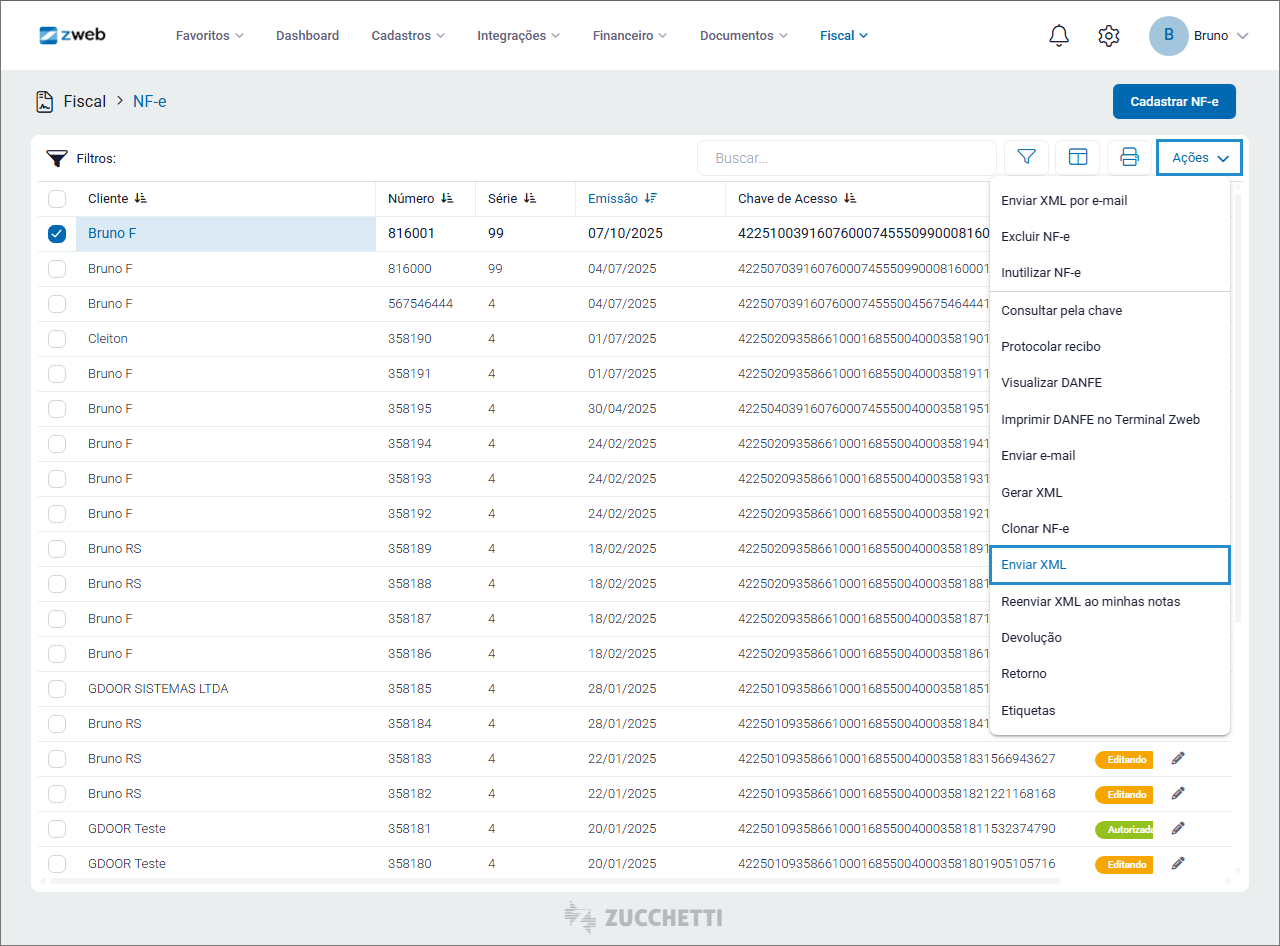
Task: Open the Dashboard link in navbar
Action: tap(307, 36)
